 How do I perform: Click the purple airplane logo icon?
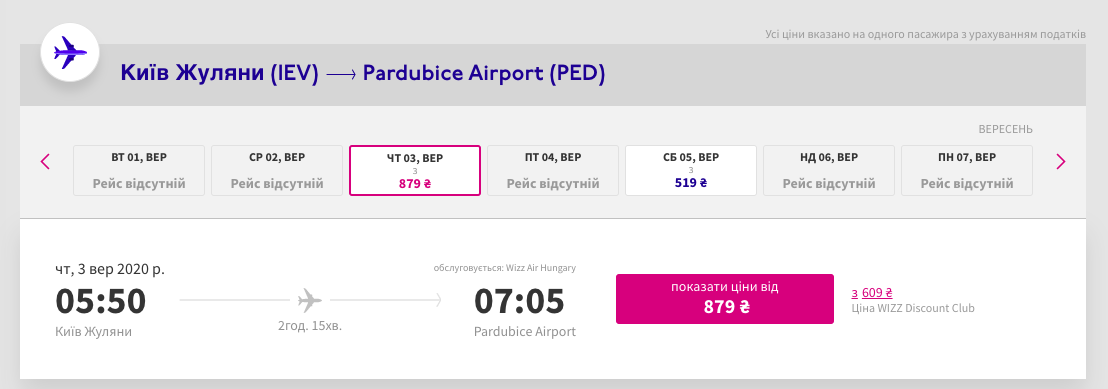[70, 52]
